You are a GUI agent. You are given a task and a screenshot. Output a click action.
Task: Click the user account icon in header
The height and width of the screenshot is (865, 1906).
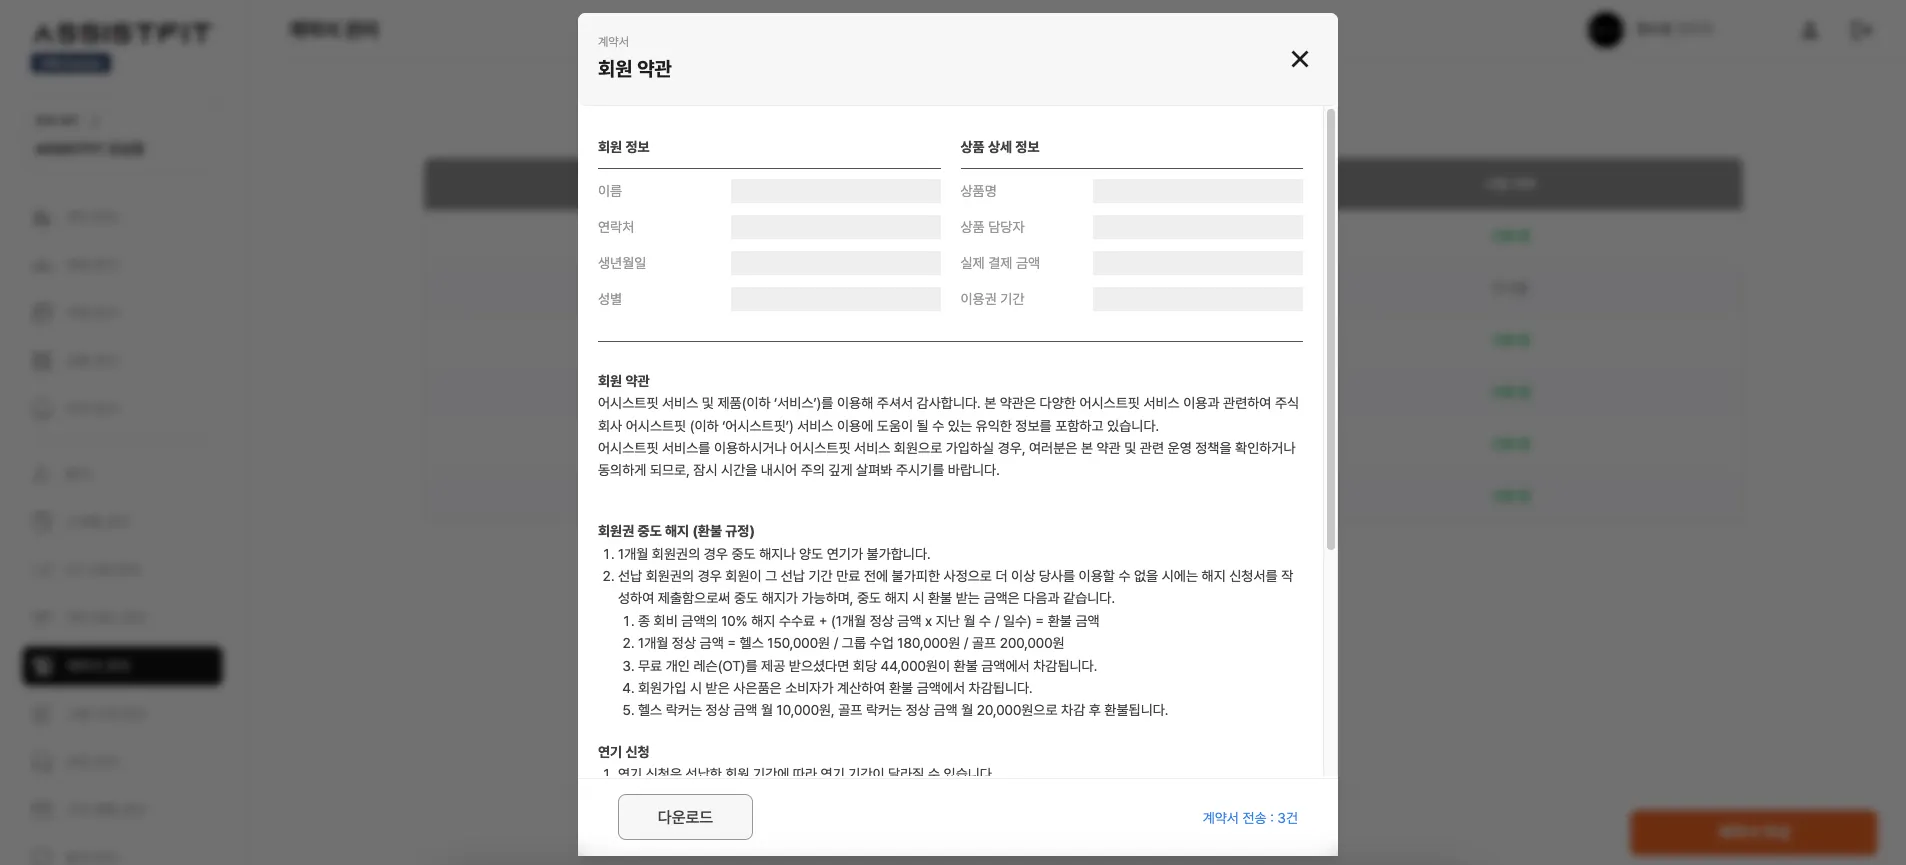[1809, 31]
